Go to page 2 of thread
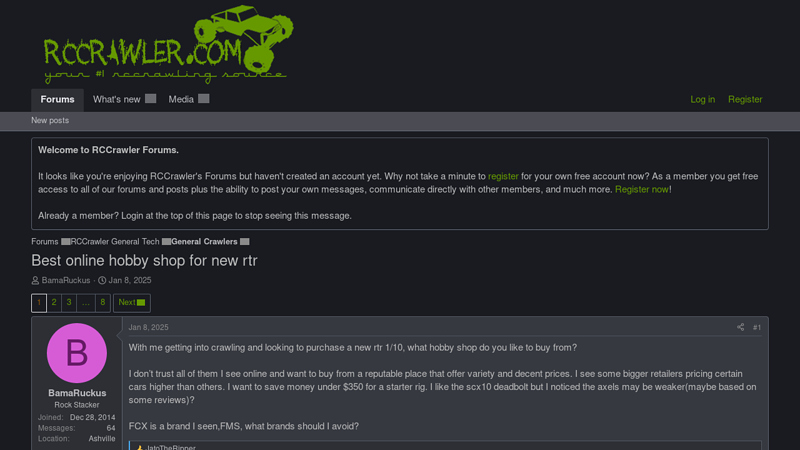This screenshot has width=800, height=450. 54,302
